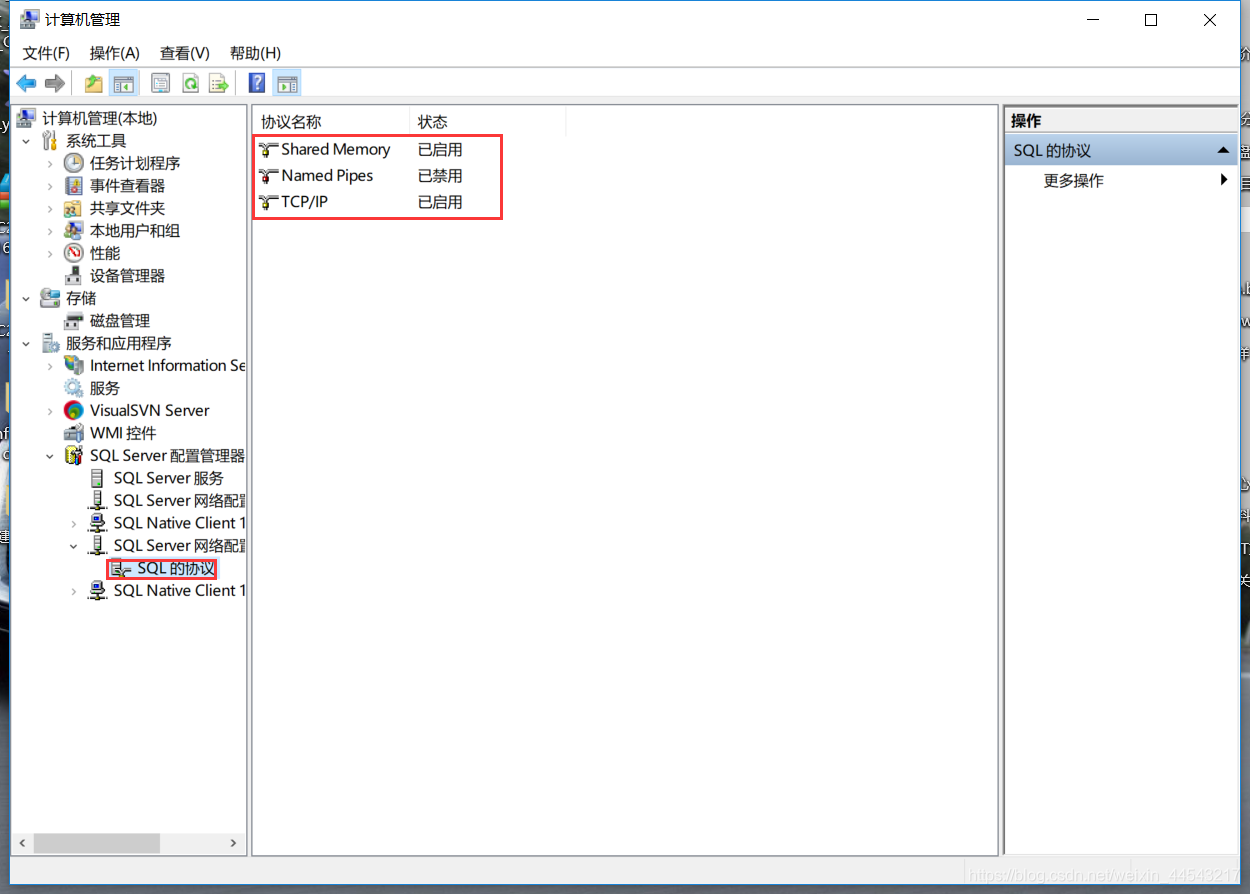The image size is (1250, 894).
Task: Toggle the action pane toolbar icon
Action: click(287, 84)
